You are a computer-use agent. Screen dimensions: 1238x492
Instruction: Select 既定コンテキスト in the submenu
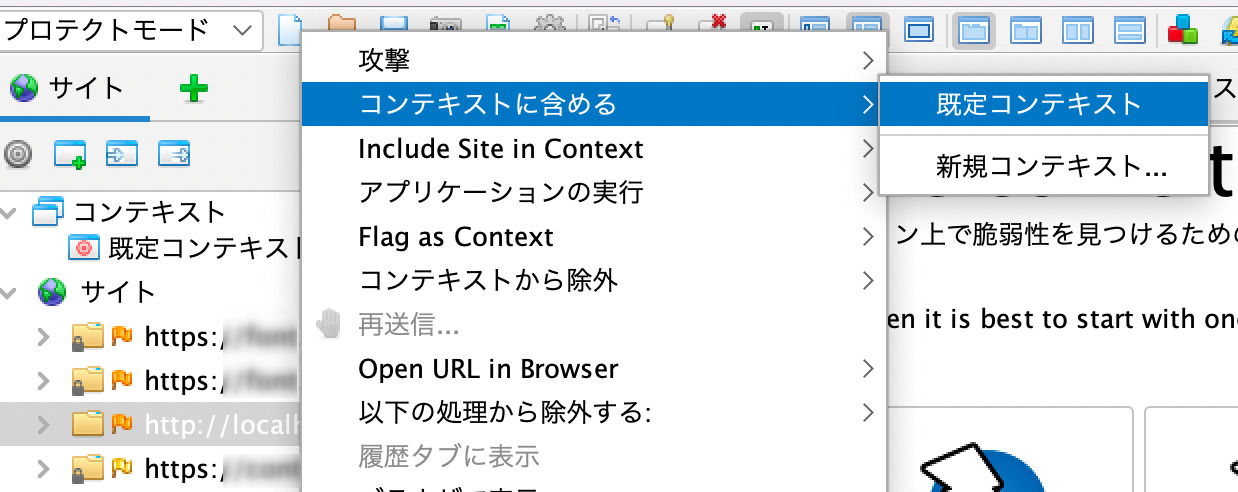tap(1043, 104)
